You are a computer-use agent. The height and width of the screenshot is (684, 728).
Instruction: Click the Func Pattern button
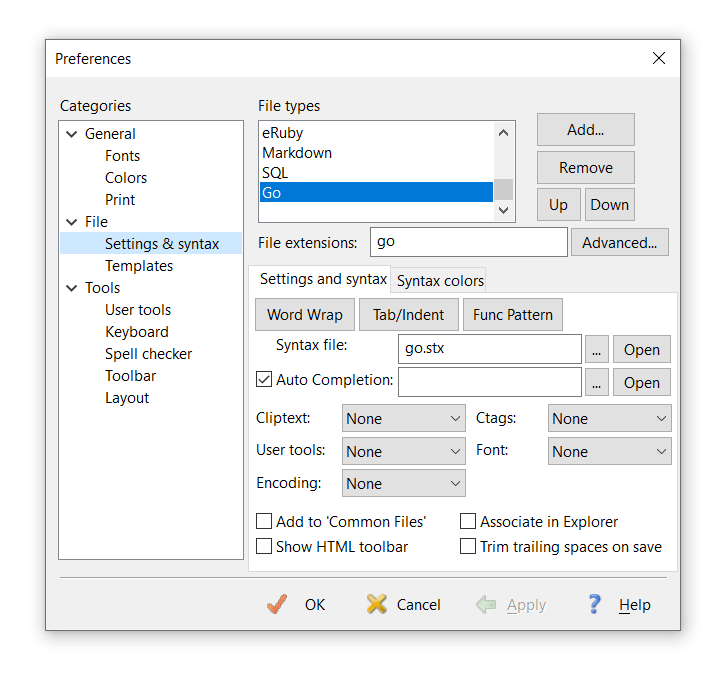click(x=513, y=314)
